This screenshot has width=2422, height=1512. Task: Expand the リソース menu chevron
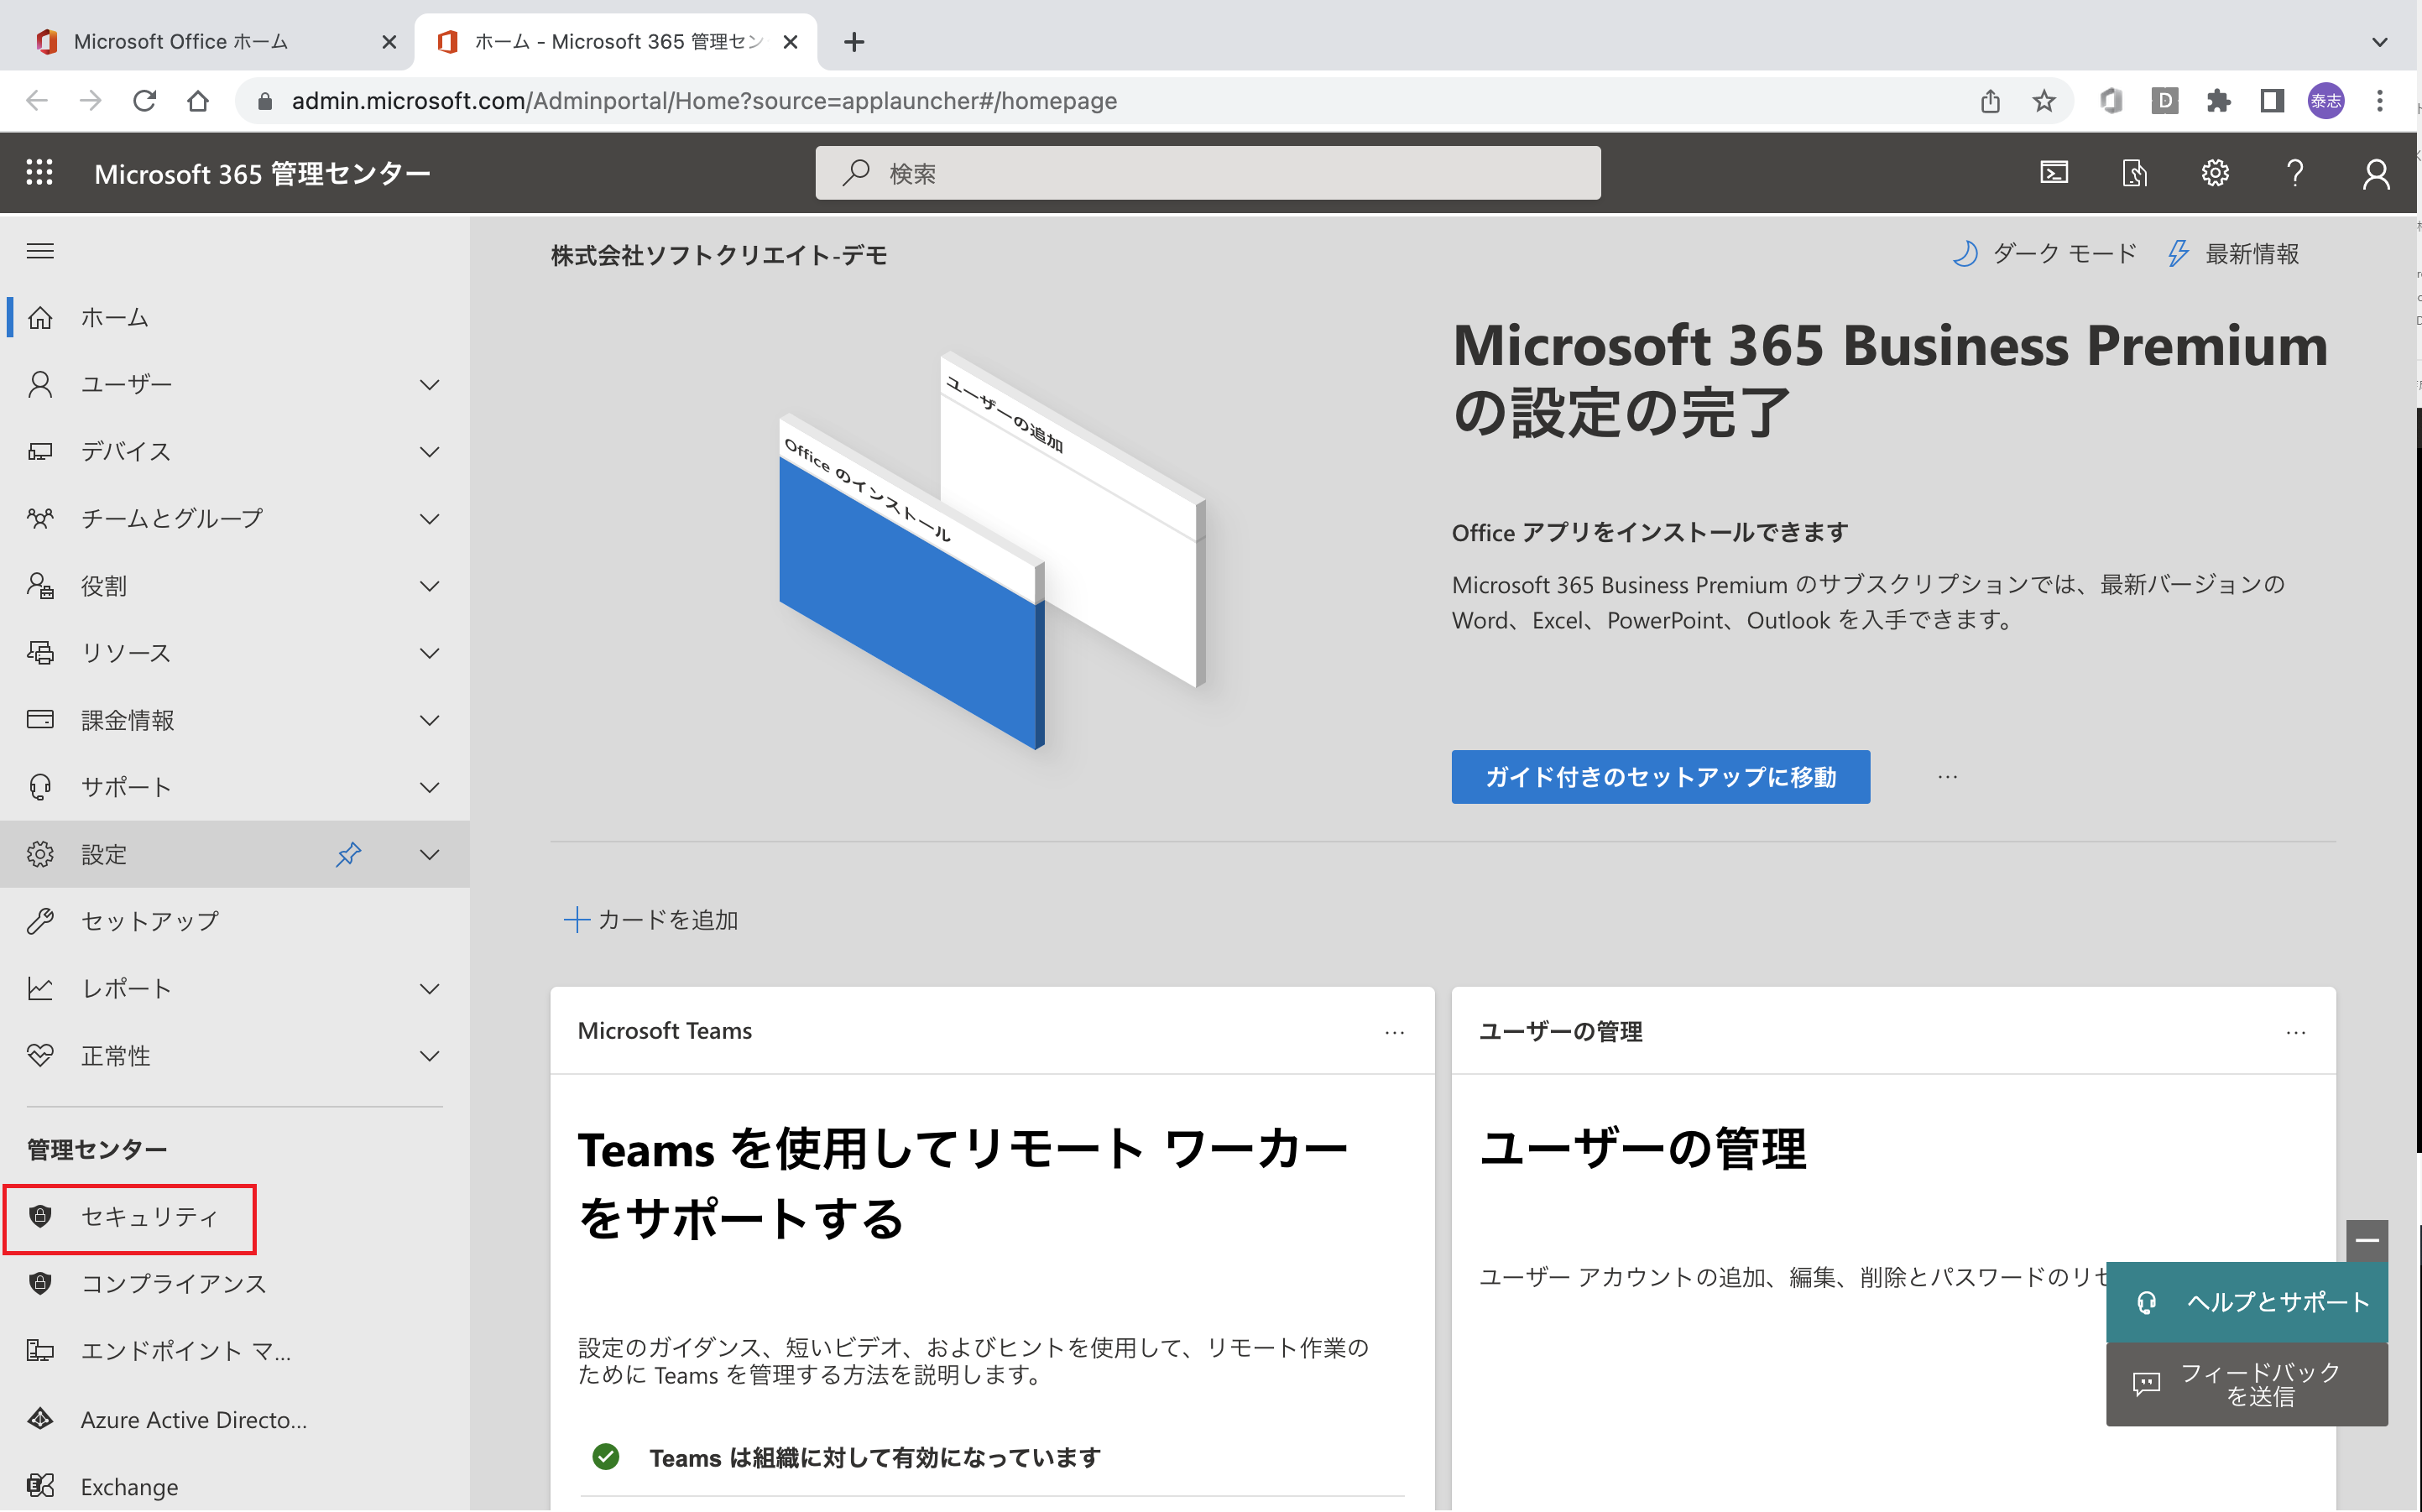pos(429,653)
